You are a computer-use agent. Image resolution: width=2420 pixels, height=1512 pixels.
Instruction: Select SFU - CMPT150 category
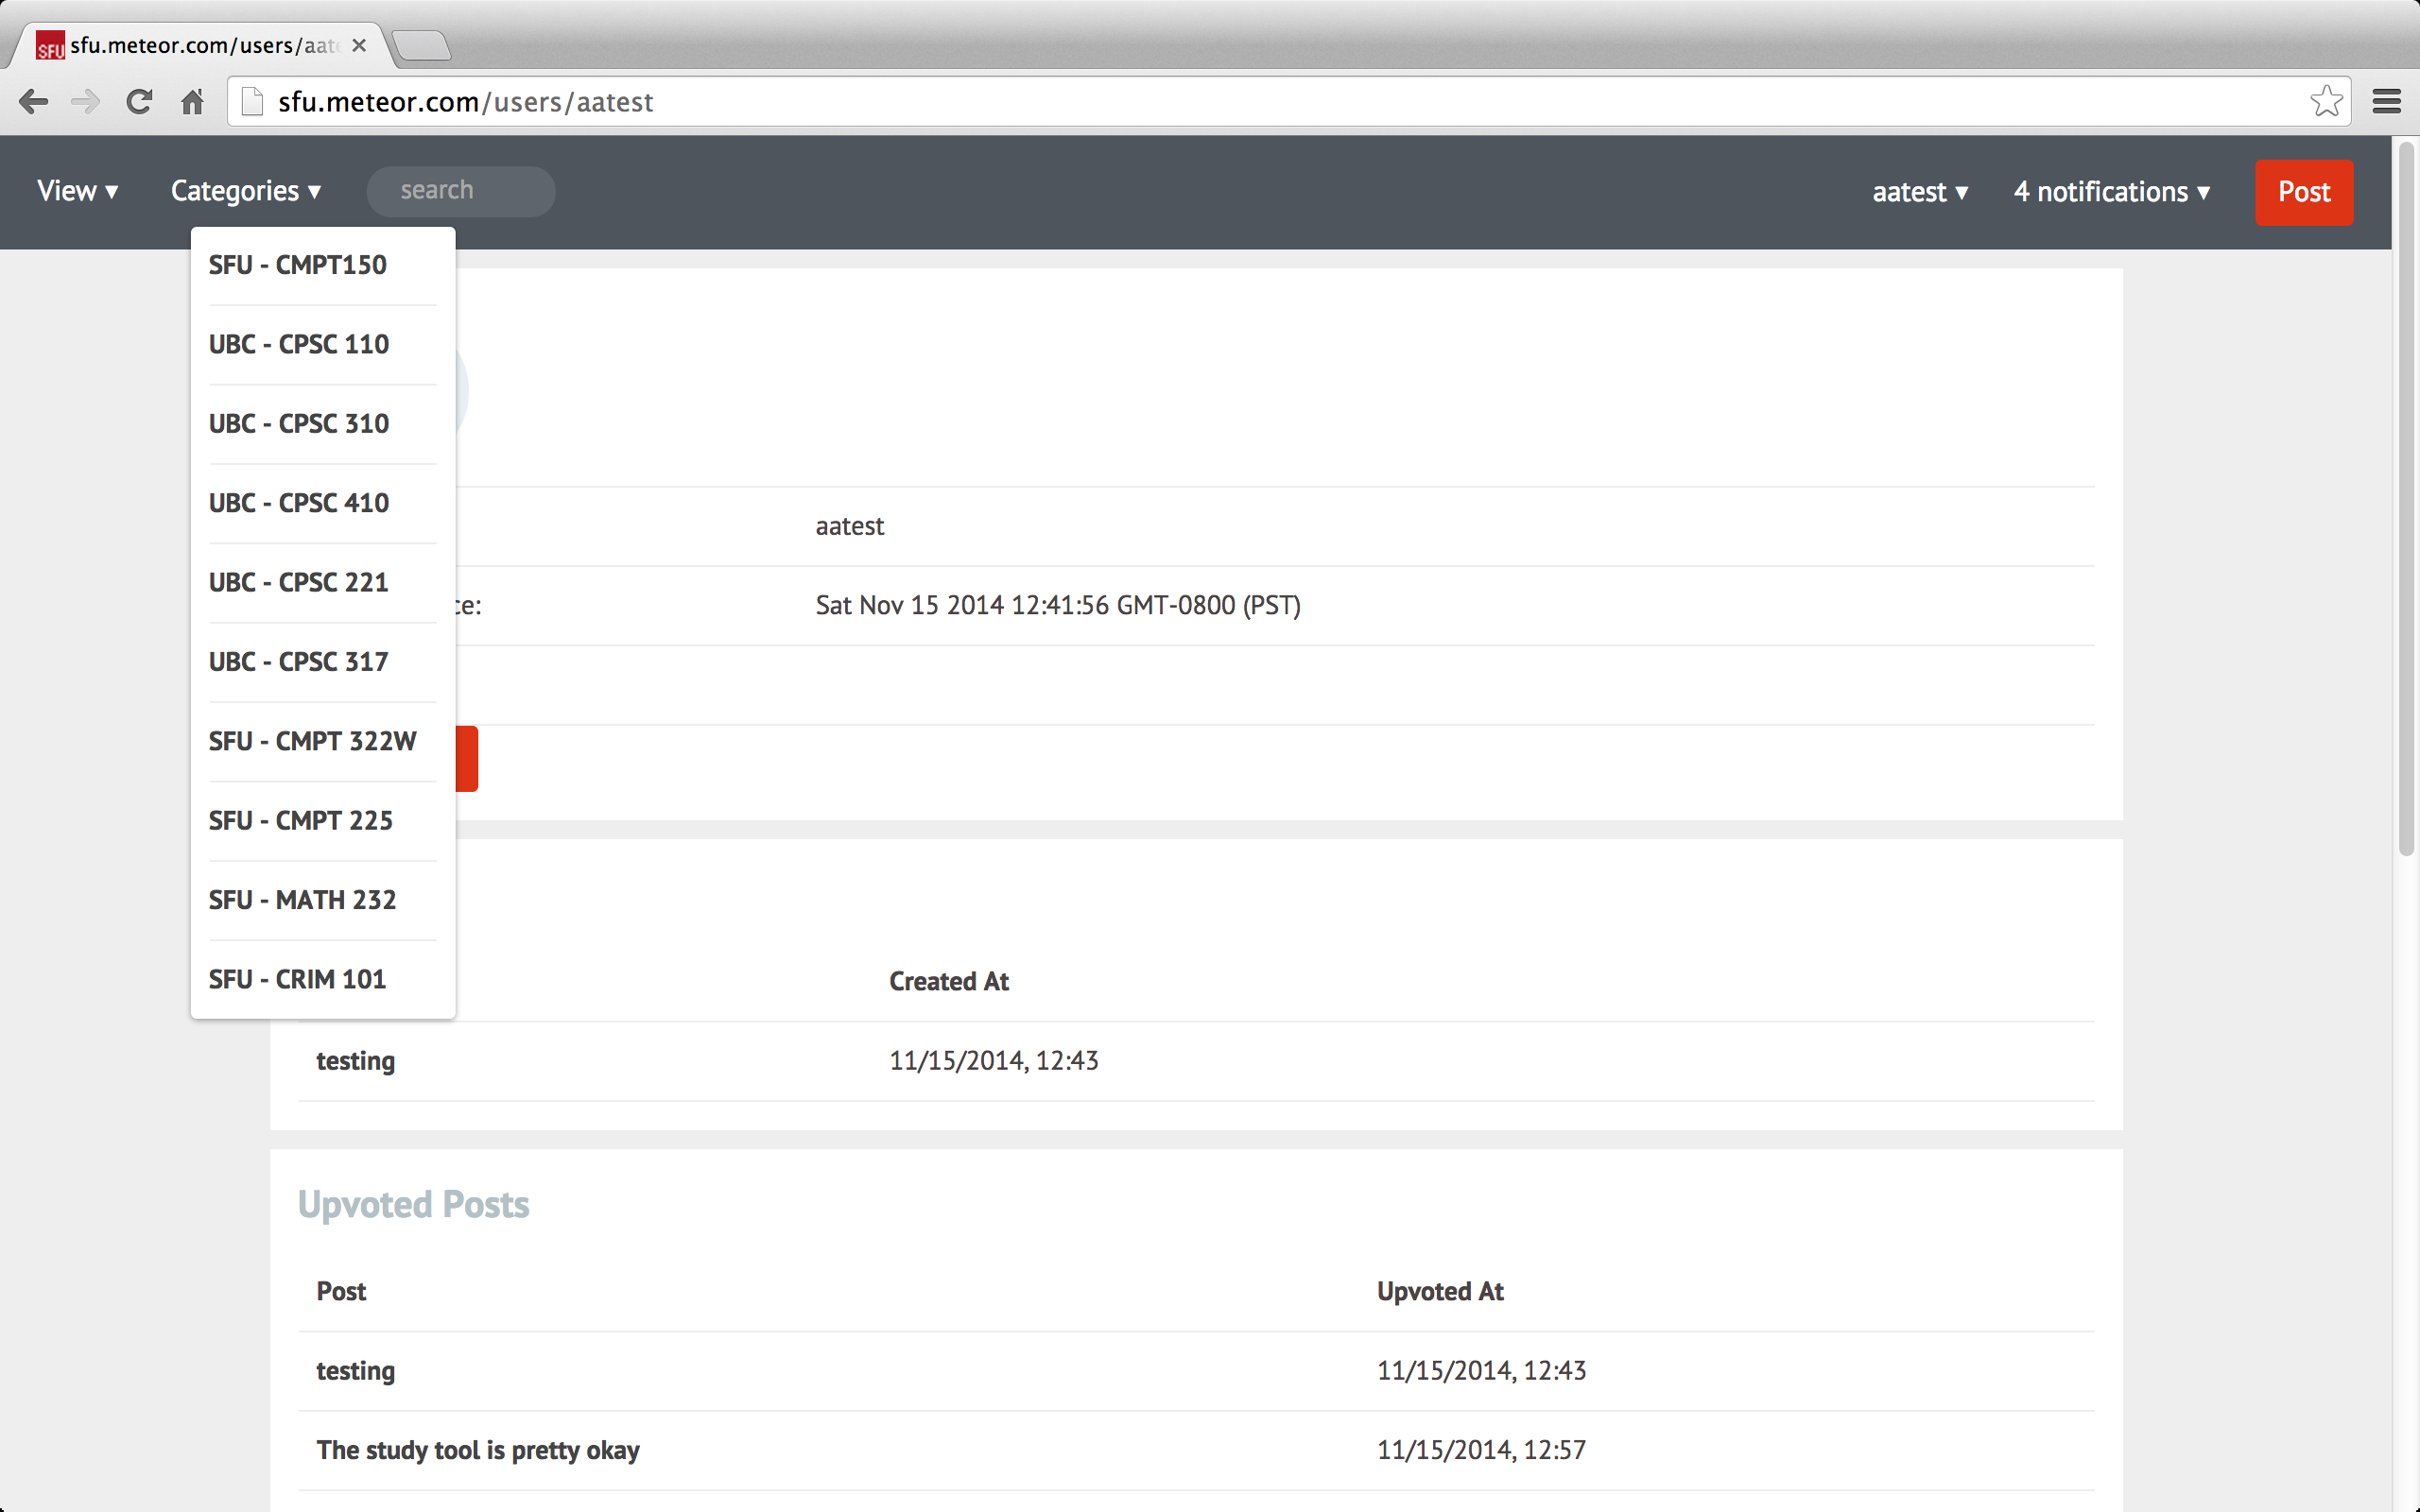click(x=297, y=265)
